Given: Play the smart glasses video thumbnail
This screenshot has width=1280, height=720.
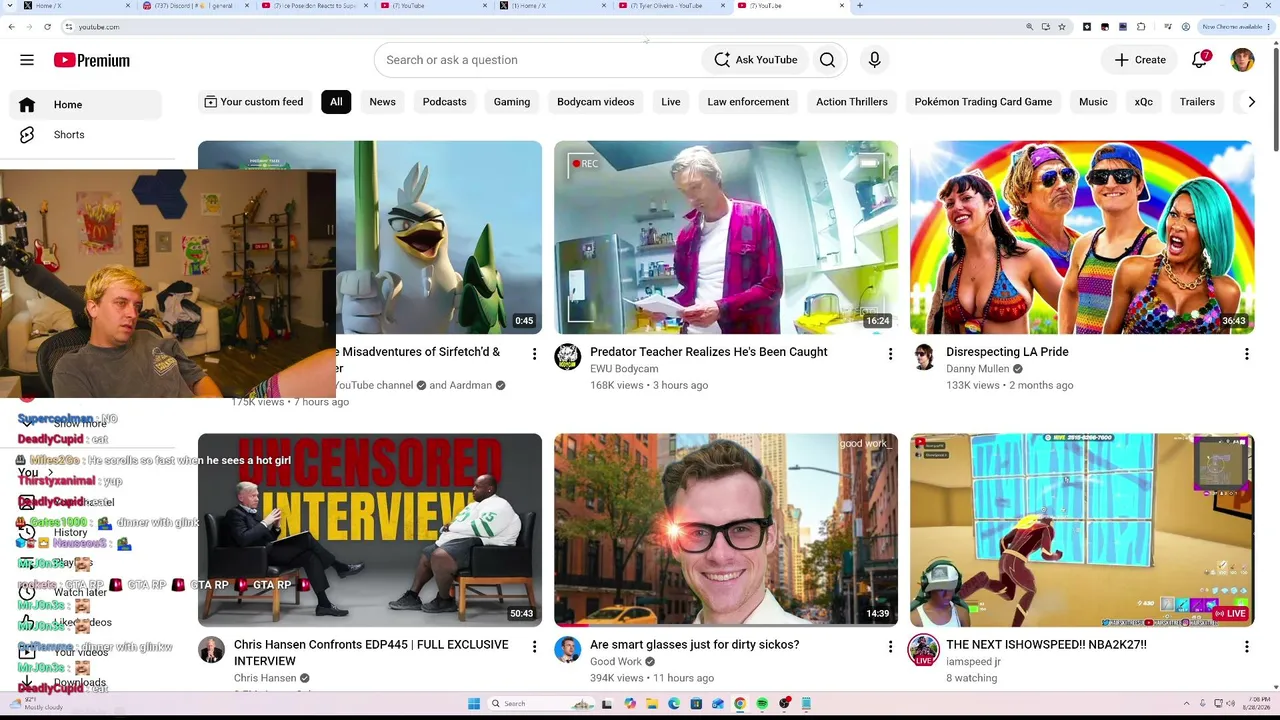Looking at the screenshot, I should (x=726, y=530).
